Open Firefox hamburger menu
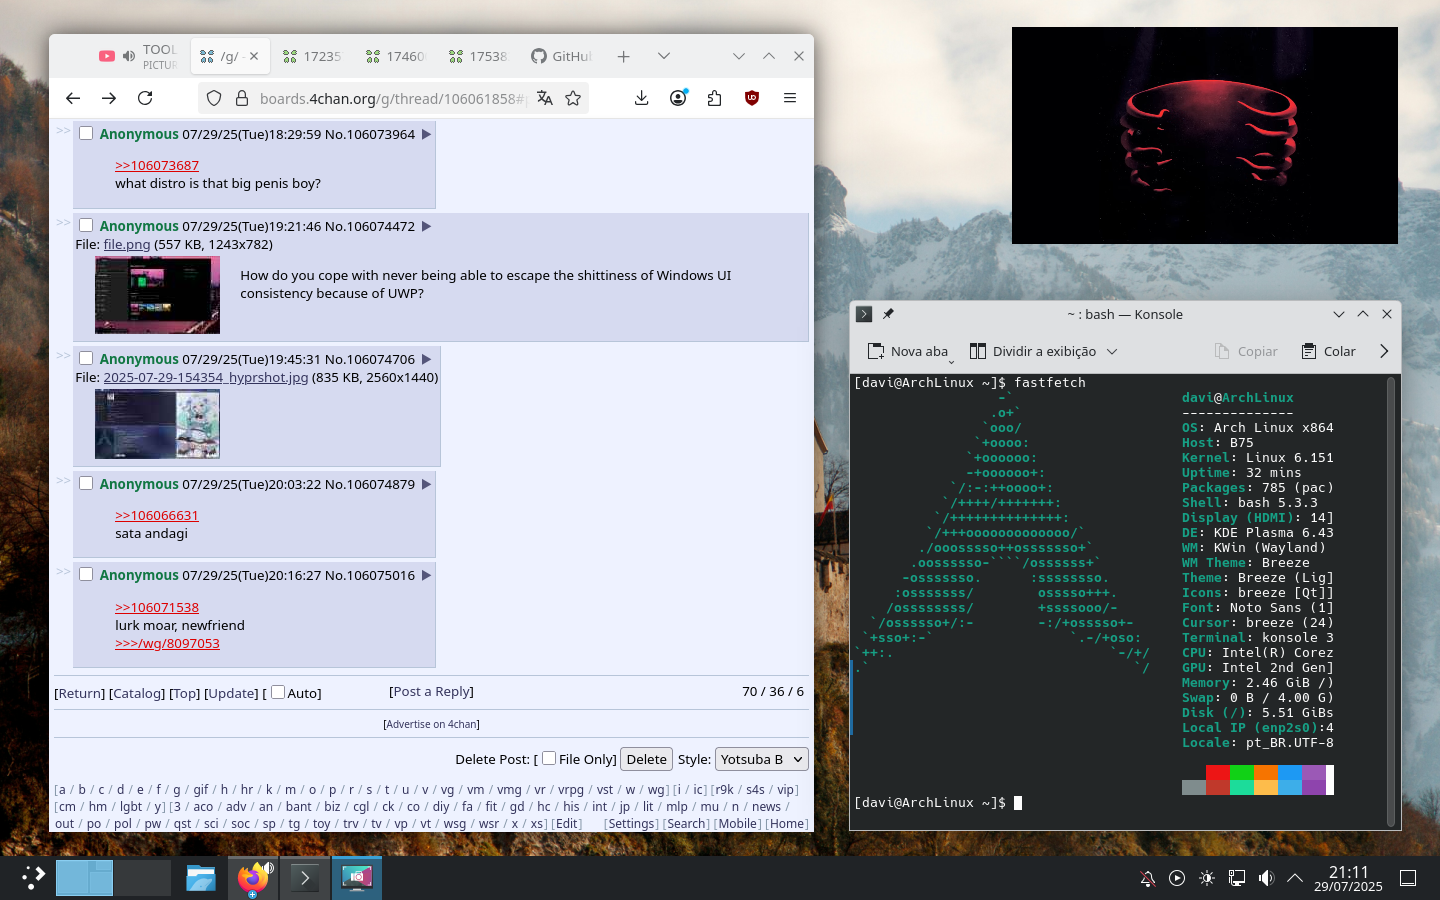1440x900 pixels. pyautogui.click(x=790, y=98)
